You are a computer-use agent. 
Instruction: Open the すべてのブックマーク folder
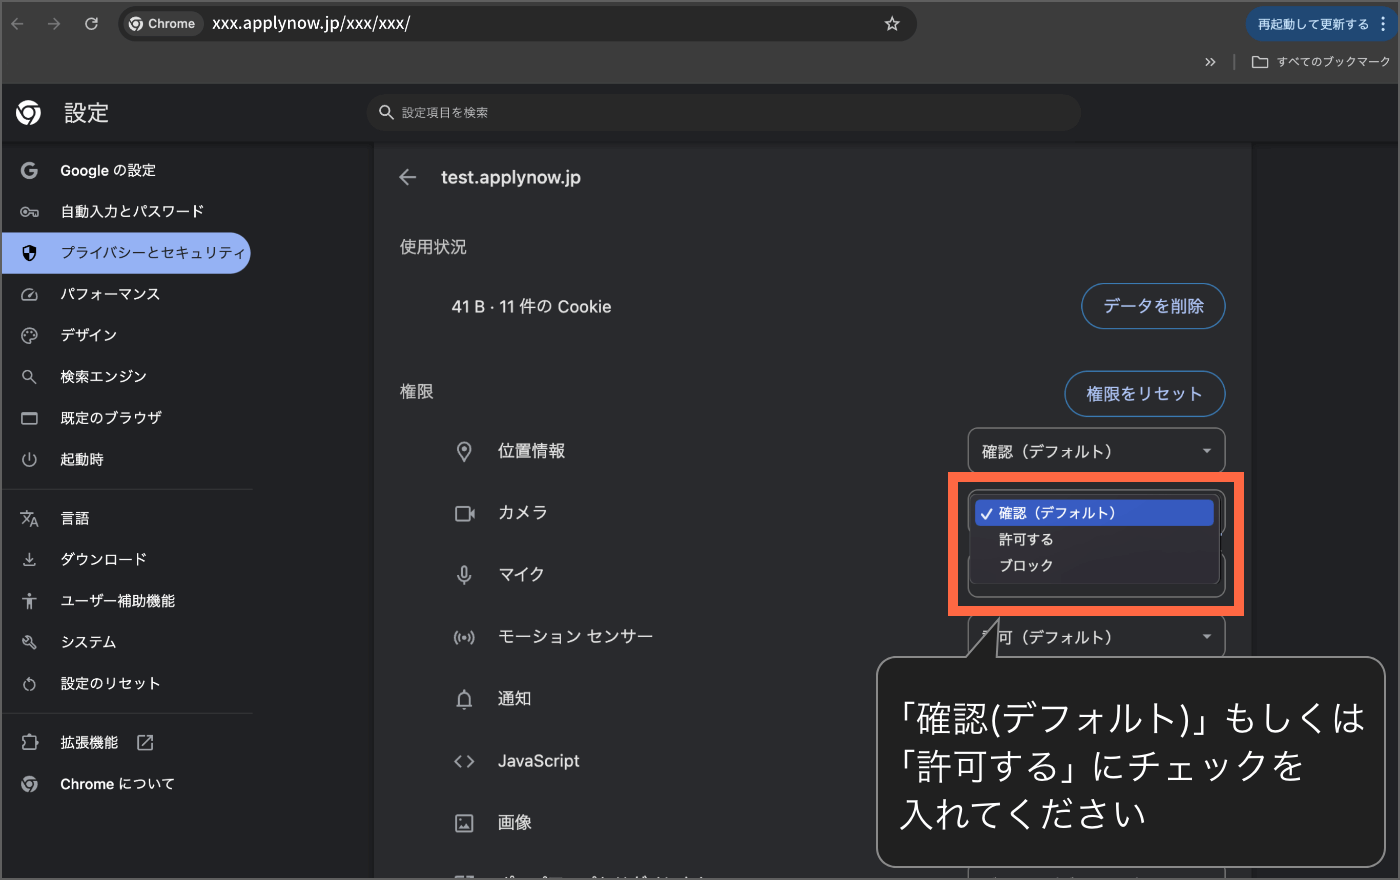[1321, 62]
